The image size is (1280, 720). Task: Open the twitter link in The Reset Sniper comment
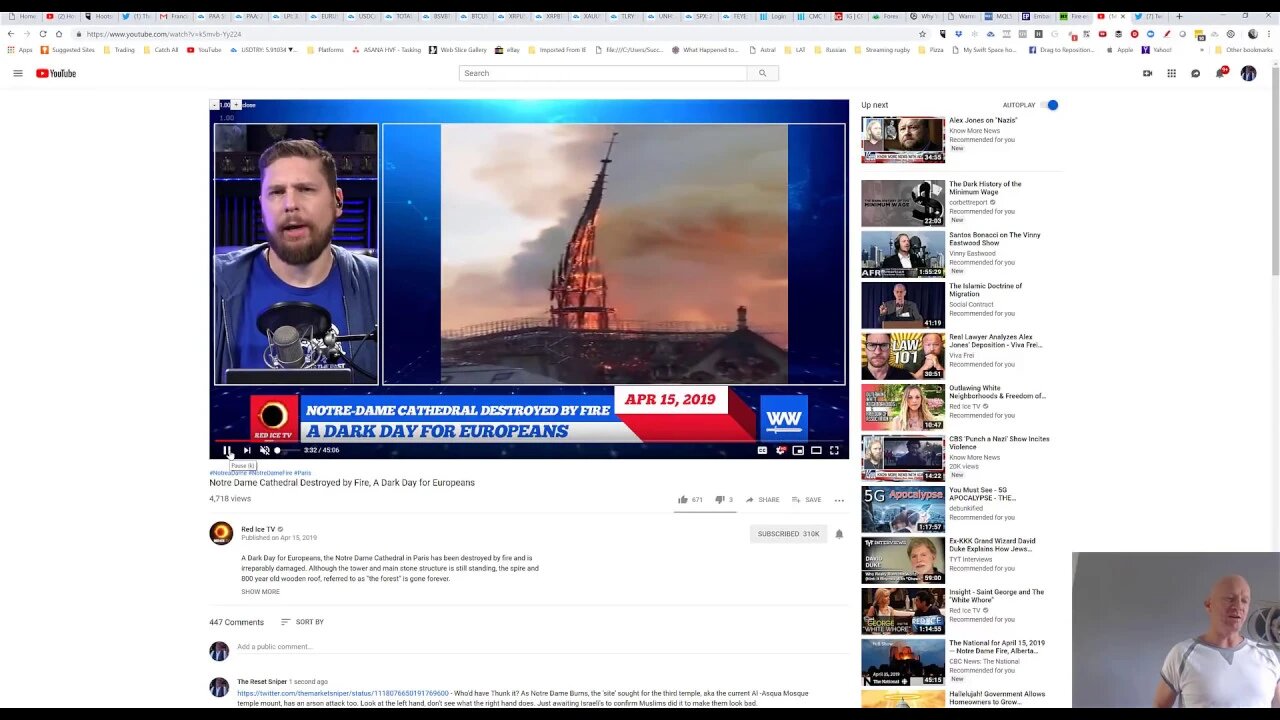click(x=343, y=693)
